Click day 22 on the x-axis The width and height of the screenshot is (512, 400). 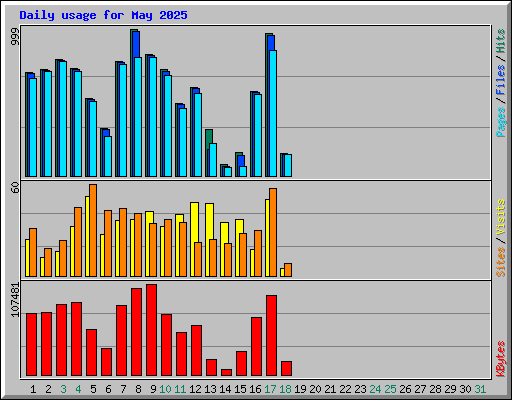tap(345, 389)
